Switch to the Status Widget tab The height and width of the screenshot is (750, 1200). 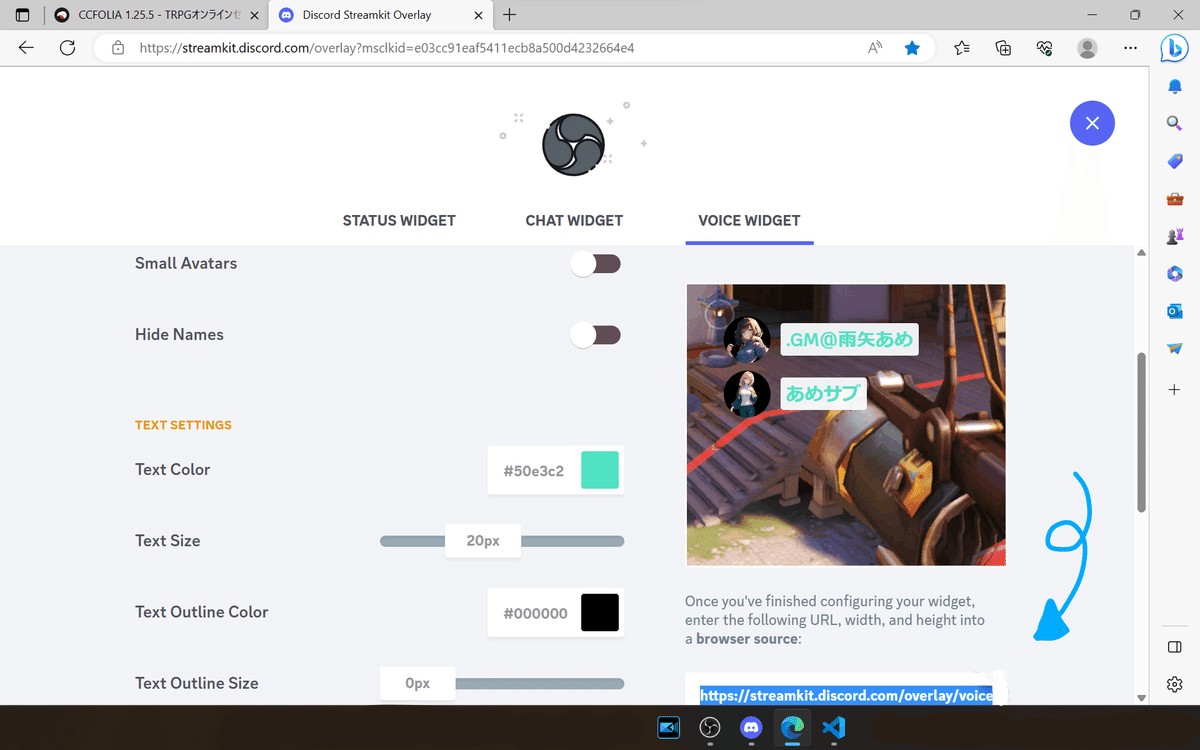[x=399, y=220]
